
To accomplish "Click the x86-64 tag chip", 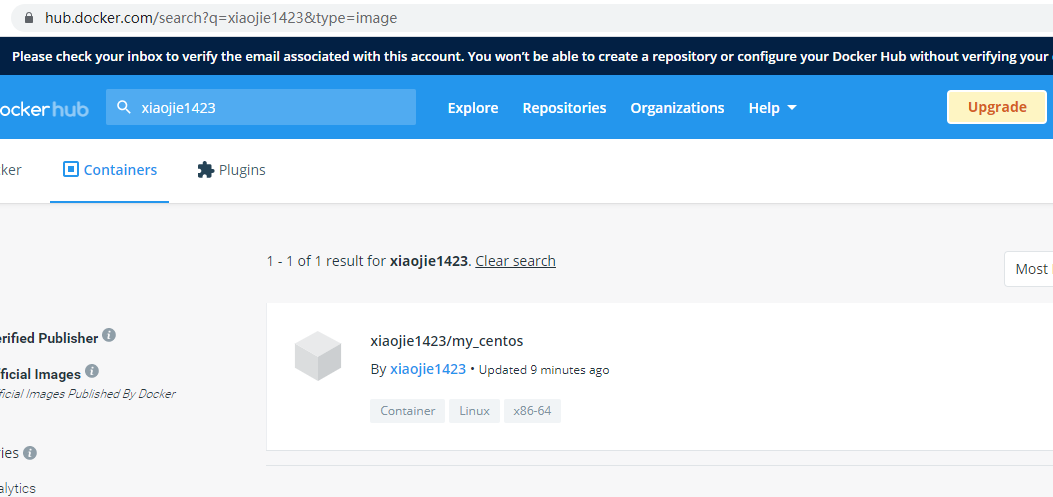I will click(532, 411).
